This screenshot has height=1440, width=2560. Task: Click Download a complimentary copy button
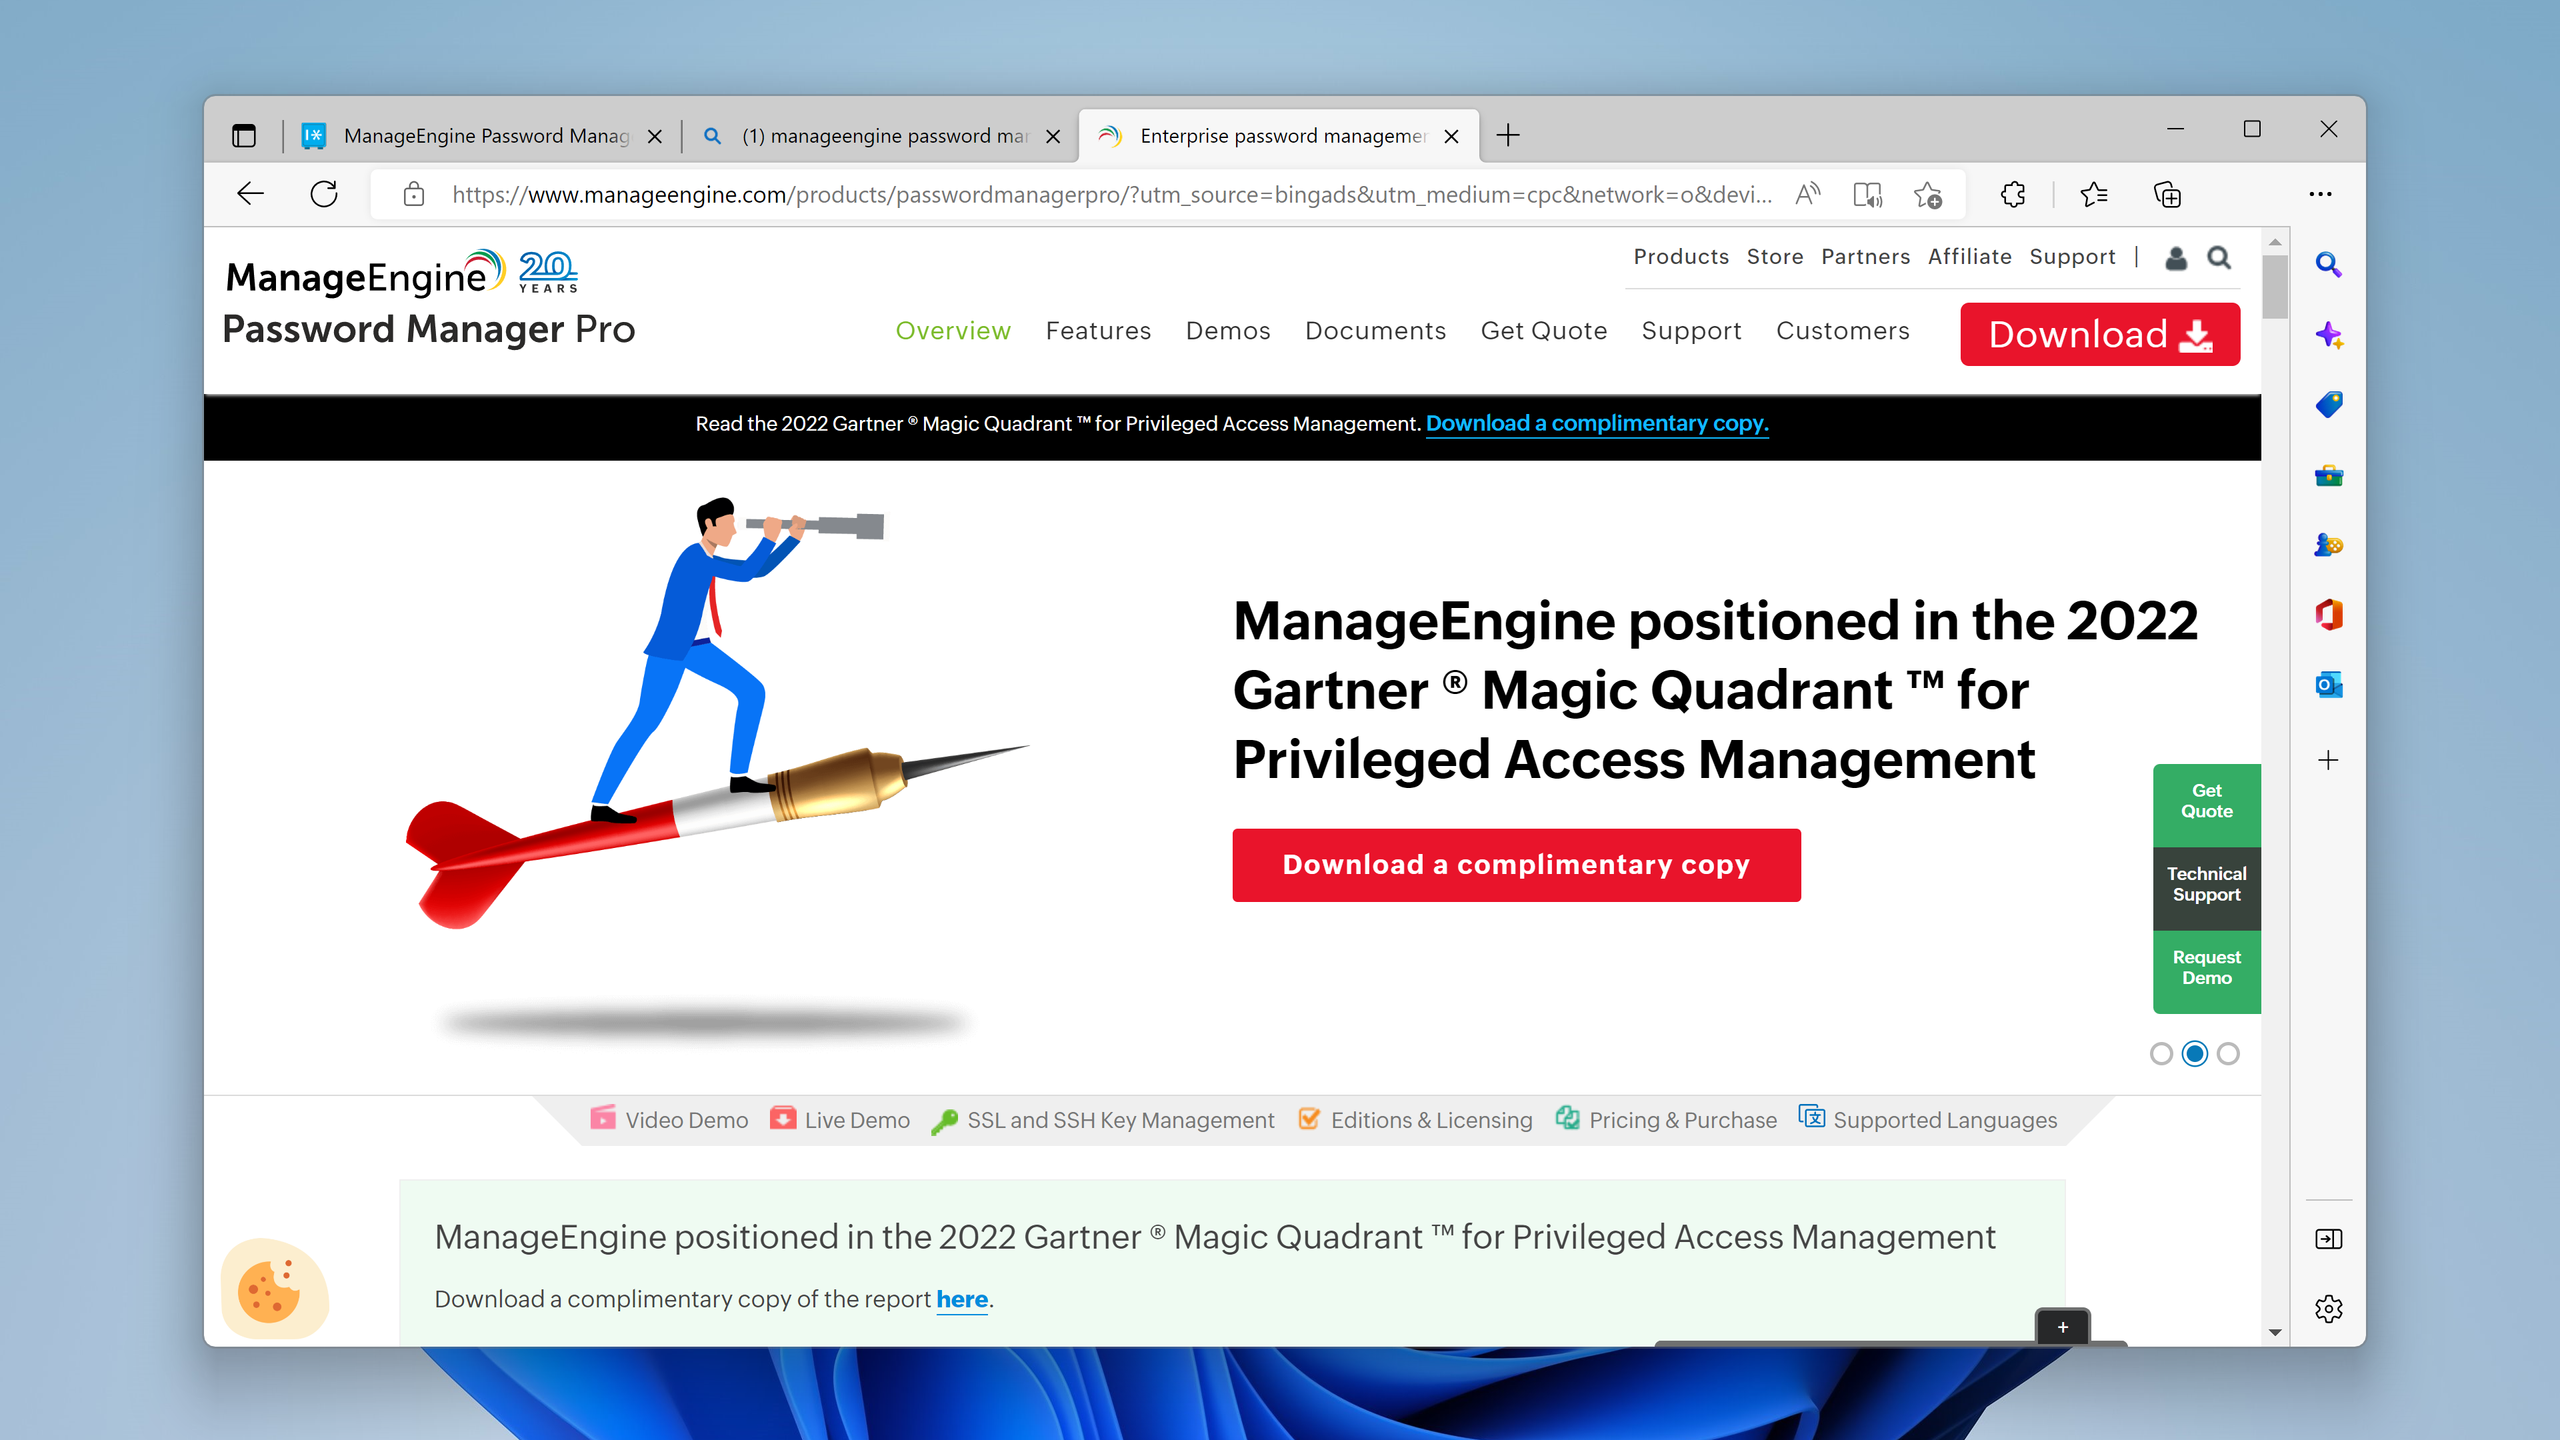click(x=1516, y=864)
